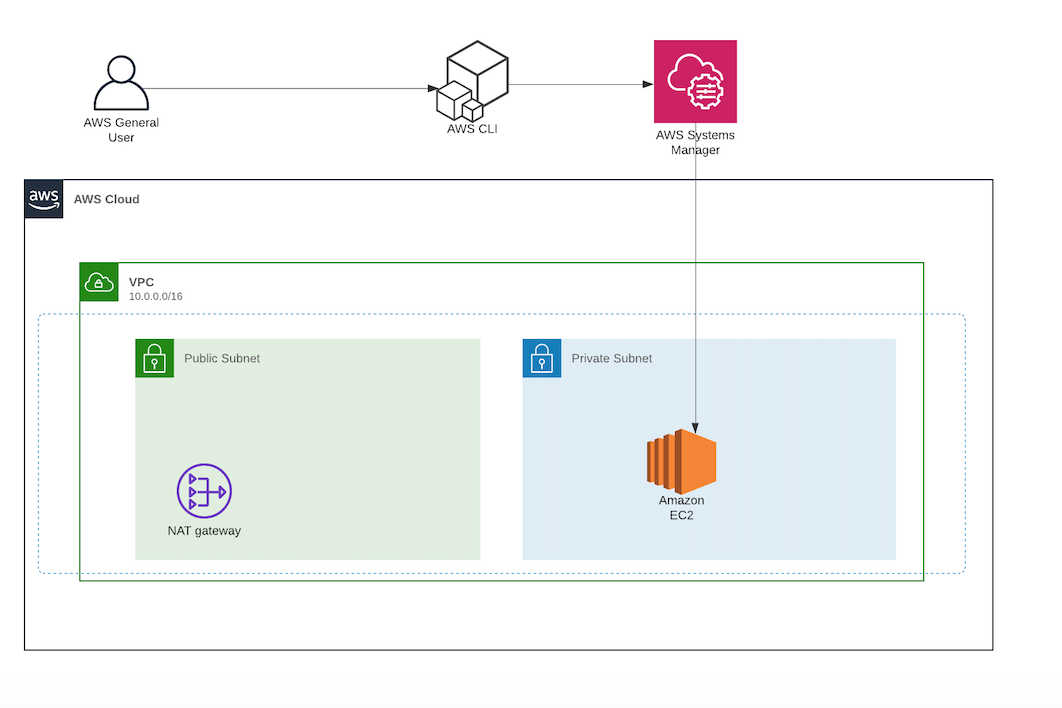Select the AWS Systems Manager icon
1062x708 pixels.
pos(695,81)
